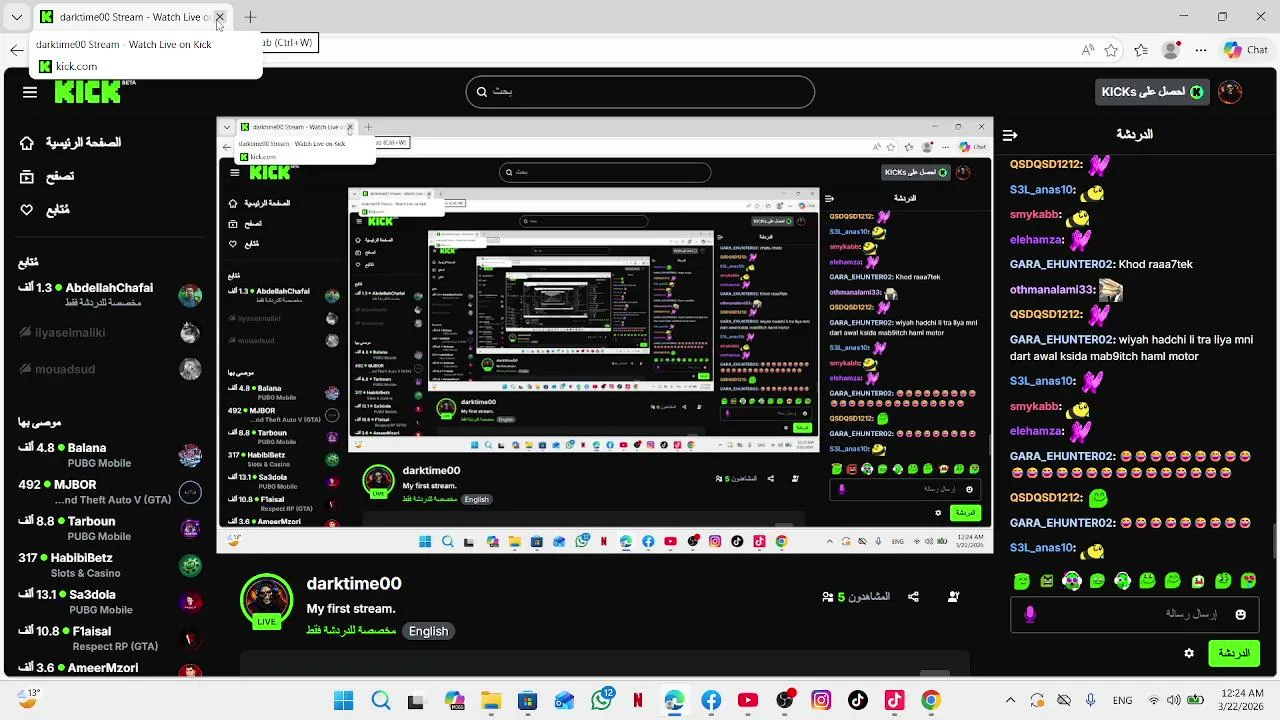The height and width of the screenshot is (720, 1280).
Task: Open a new browser tab
Action: coord(250,17)
